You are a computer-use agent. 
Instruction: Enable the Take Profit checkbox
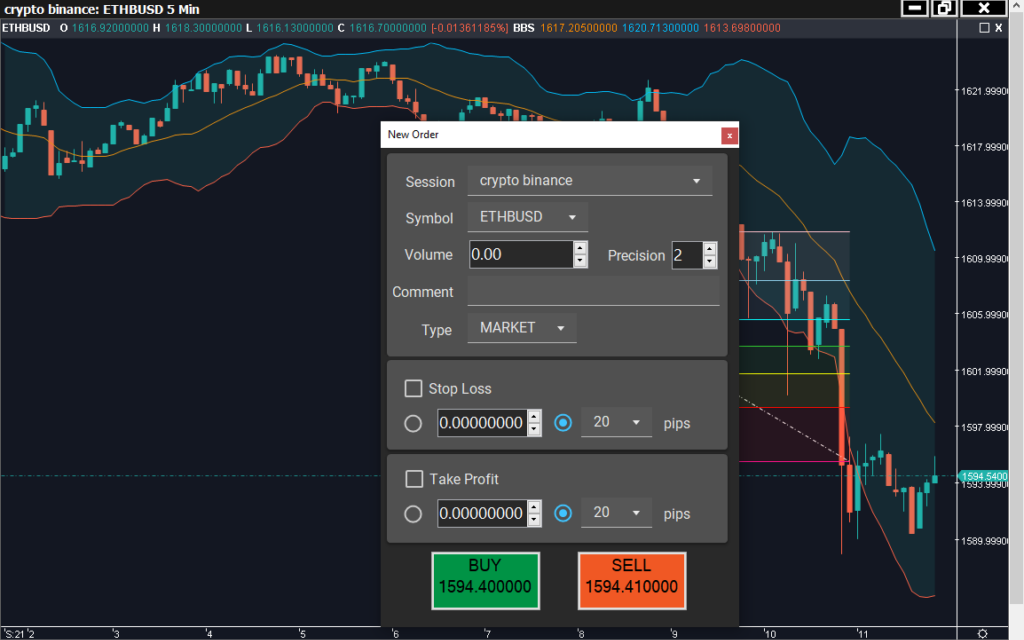[413, 479]
